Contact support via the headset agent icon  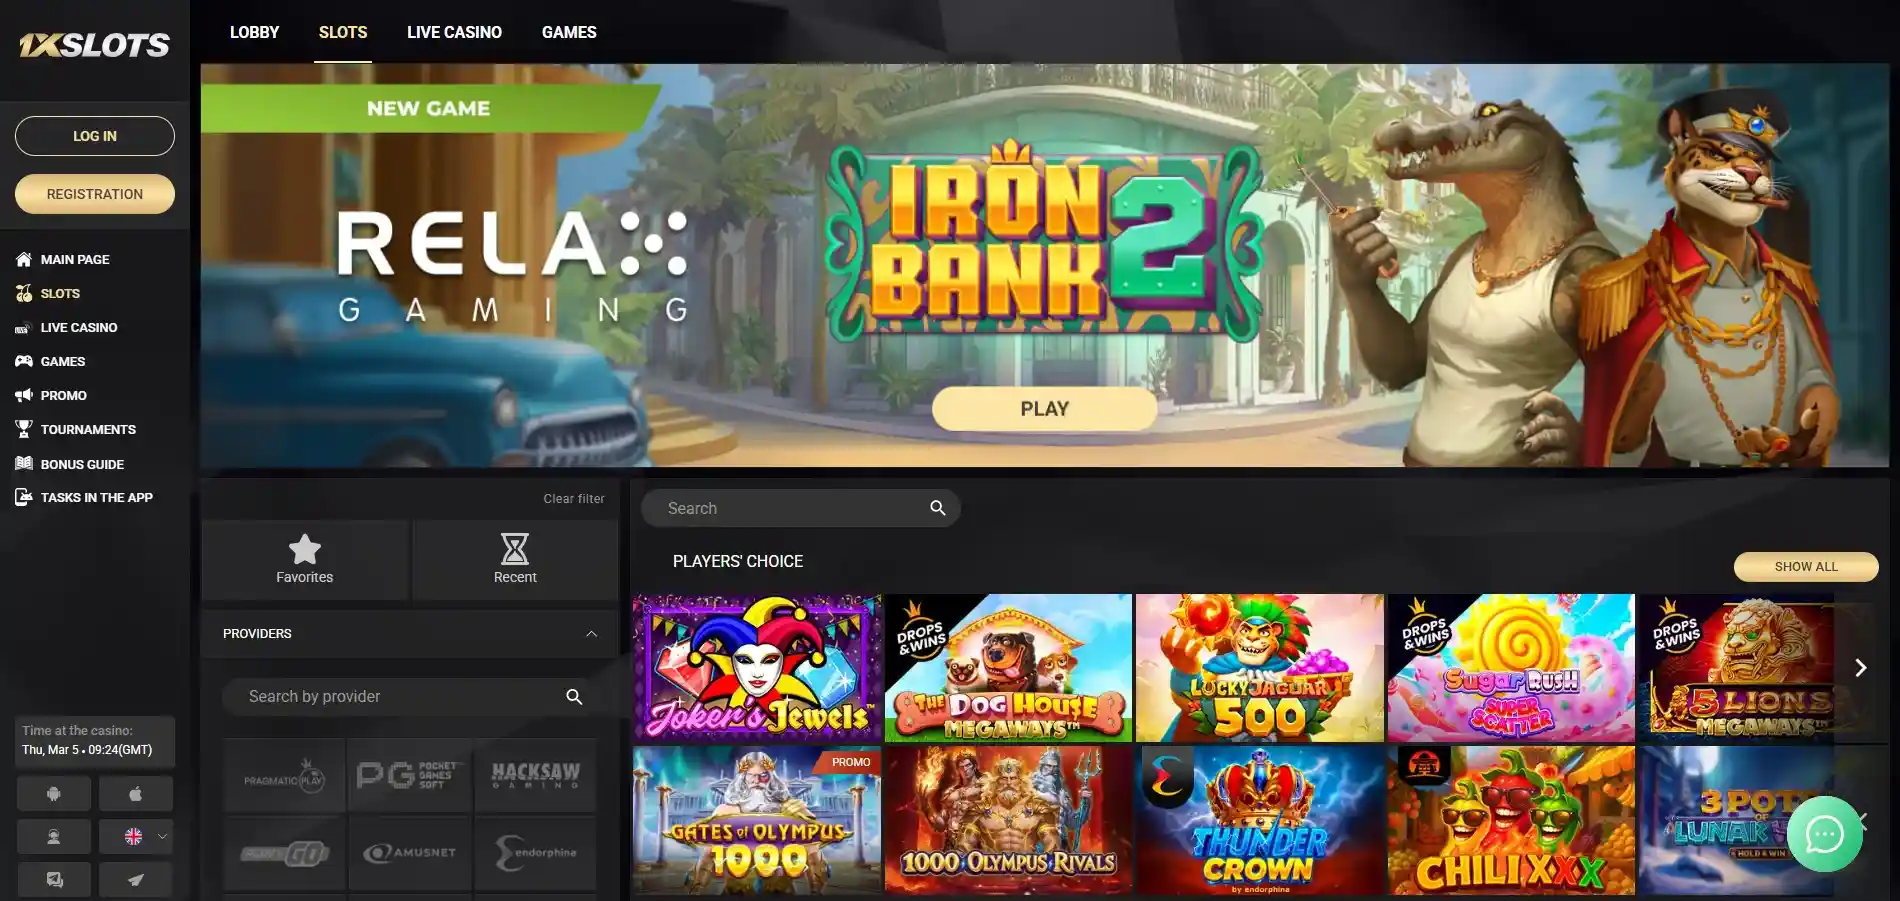54,837
